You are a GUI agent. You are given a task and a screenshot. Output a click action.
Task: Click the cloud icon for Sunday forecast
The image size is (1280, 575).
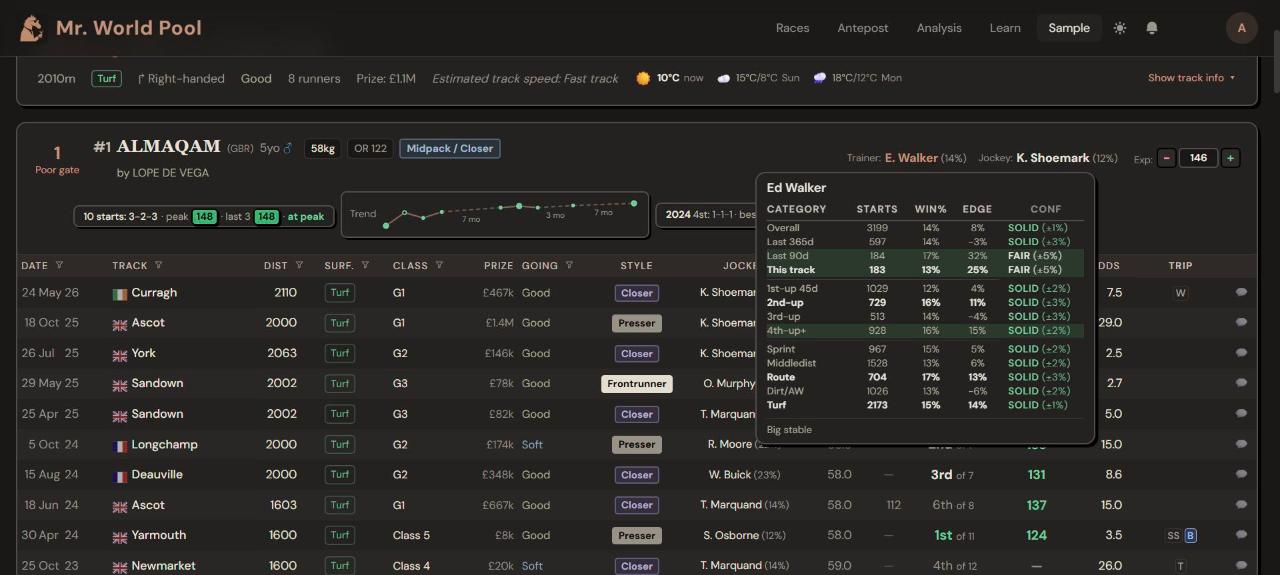[x=723, y=78]
